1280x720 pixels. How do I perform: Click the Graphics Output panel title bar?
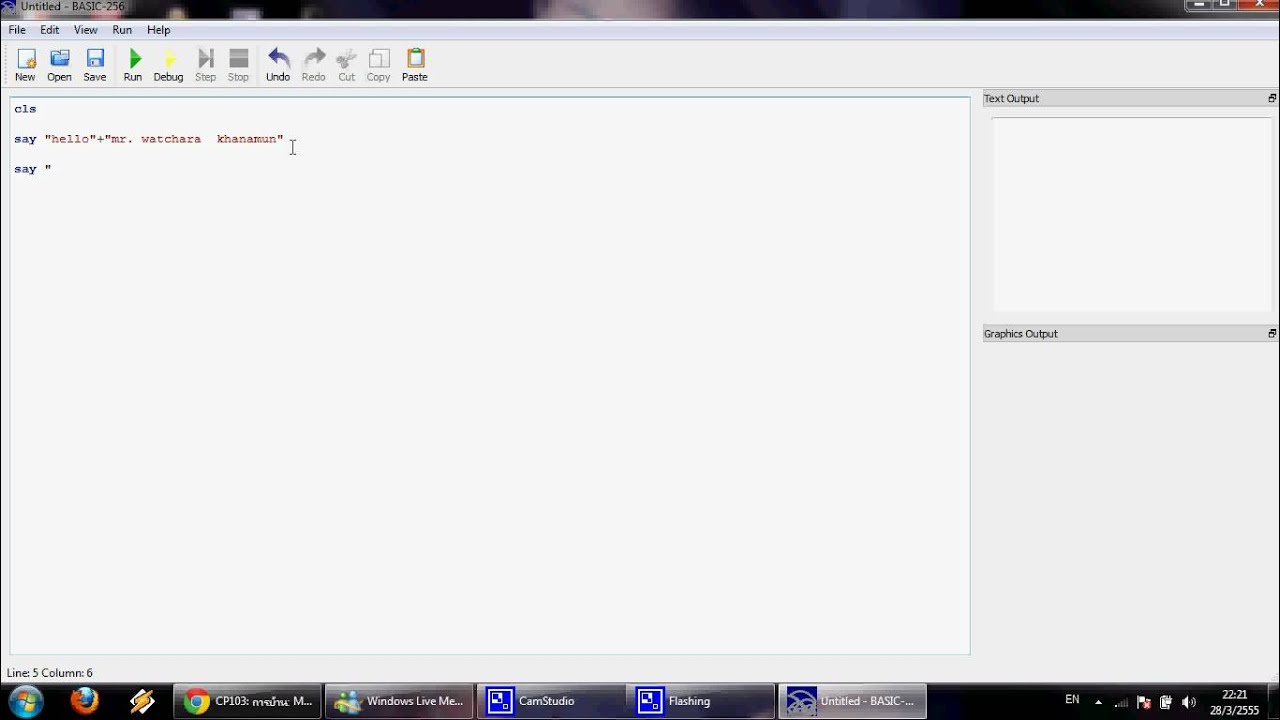1130,333
